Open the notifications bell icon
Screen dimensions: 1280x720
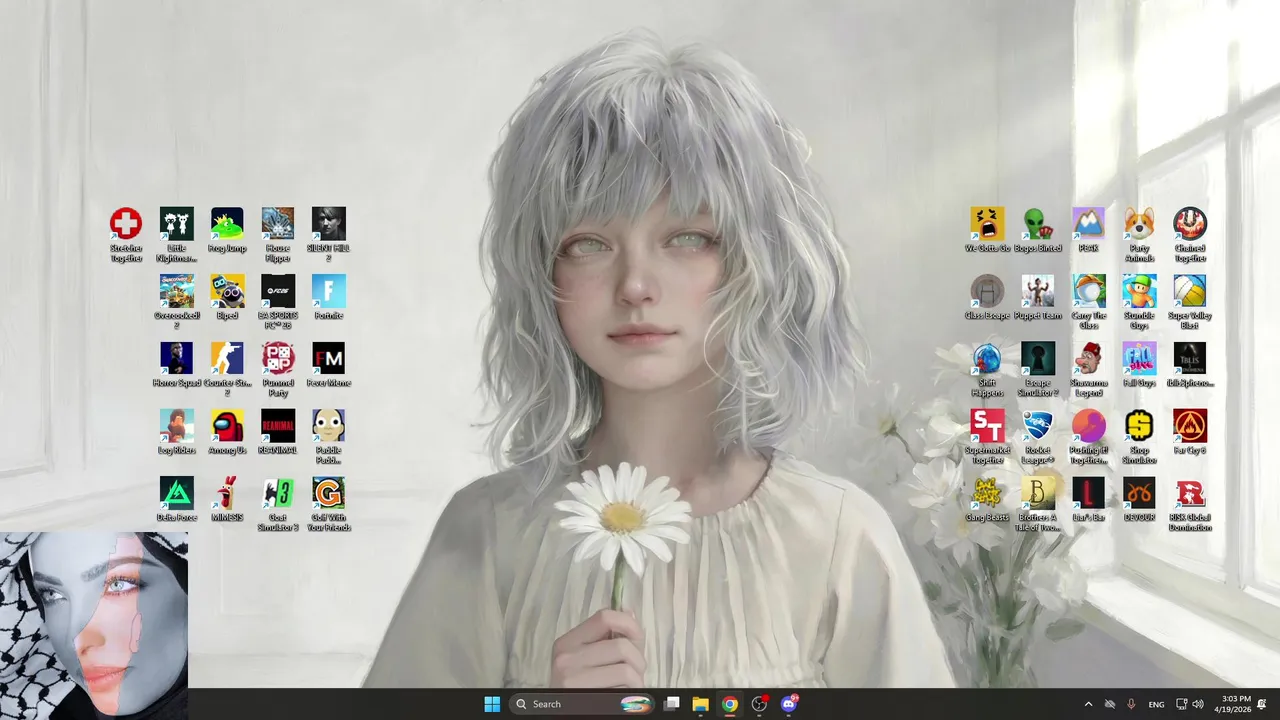1263,704
